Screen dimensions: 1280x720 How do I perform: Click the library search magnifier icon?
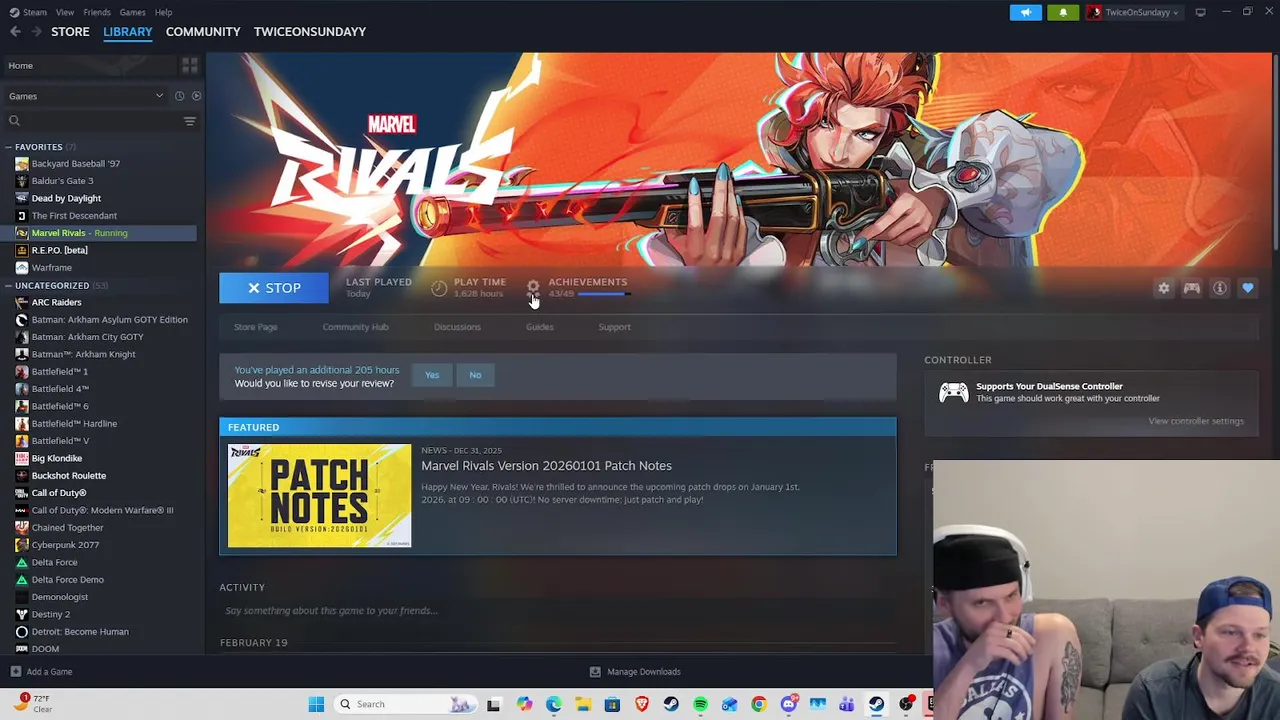click(x=14, y=121)
